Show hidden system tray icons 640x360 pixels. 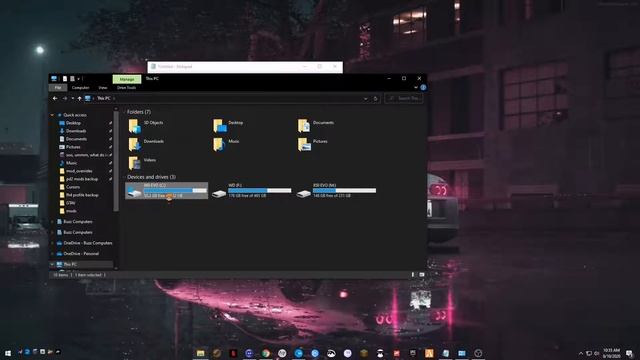(x=581, y=353)
